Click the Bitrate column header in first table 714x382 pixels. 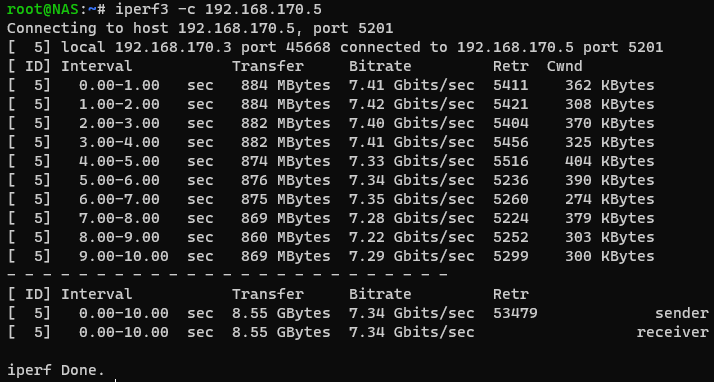click(380, 66)
